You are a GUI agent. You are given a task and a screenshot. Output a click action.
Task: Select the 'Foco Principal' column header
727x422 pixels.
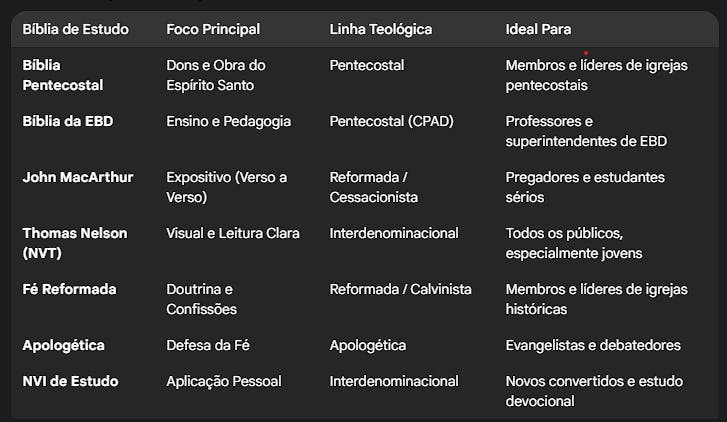[213, 29]
